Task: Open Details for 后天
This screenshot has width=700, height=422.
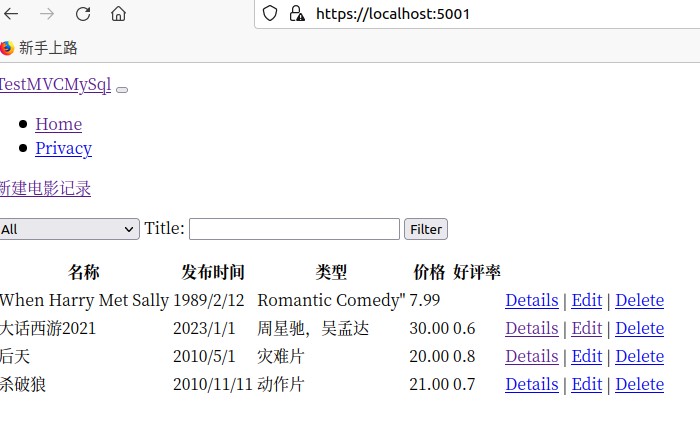Action: point(532,356)
